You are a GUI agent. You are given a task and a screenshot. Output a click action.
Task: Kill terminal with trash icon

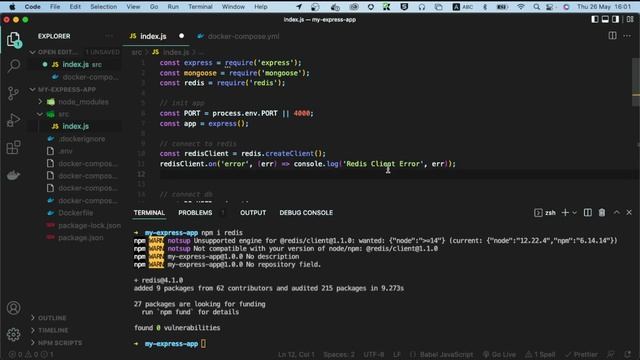pos(602,213)
